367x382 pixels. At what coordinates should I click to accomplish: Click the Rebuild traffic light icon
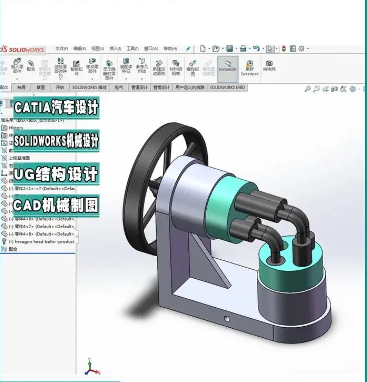pyautogui.click(x=284, y=49)
